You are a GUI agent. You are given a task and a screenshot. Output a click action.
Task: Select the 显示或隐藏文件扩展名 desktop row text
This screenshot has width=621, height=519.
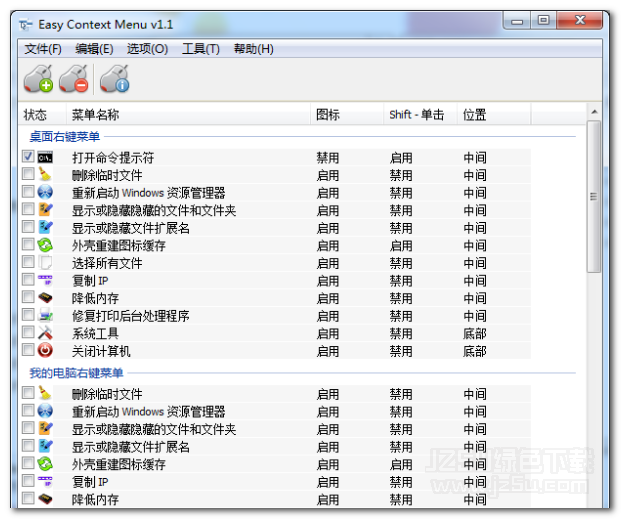(131, 228)
